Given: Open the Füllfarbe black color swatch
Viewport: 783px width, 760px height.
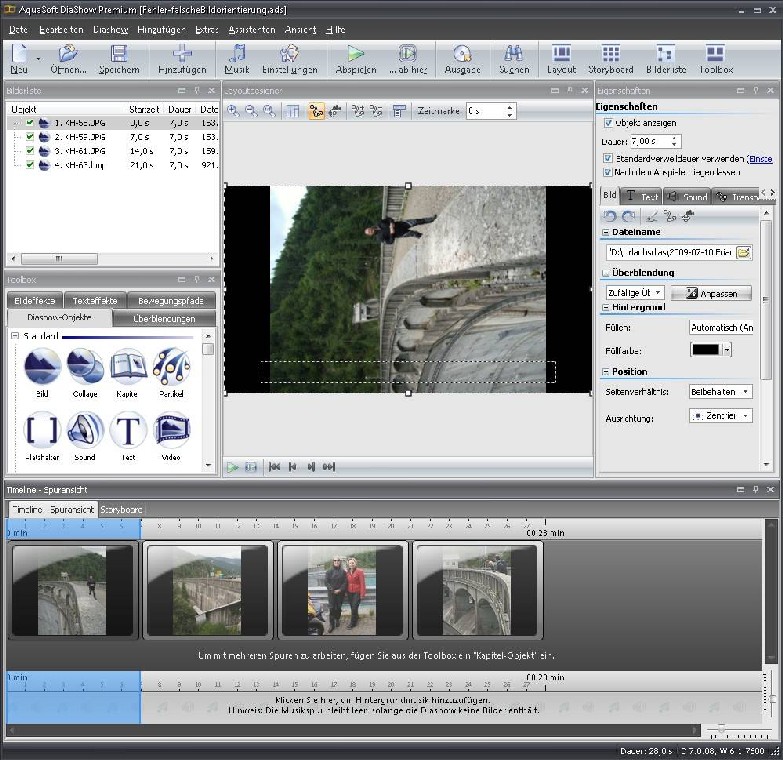Looking at the screenshot, I should pos(706,350).
